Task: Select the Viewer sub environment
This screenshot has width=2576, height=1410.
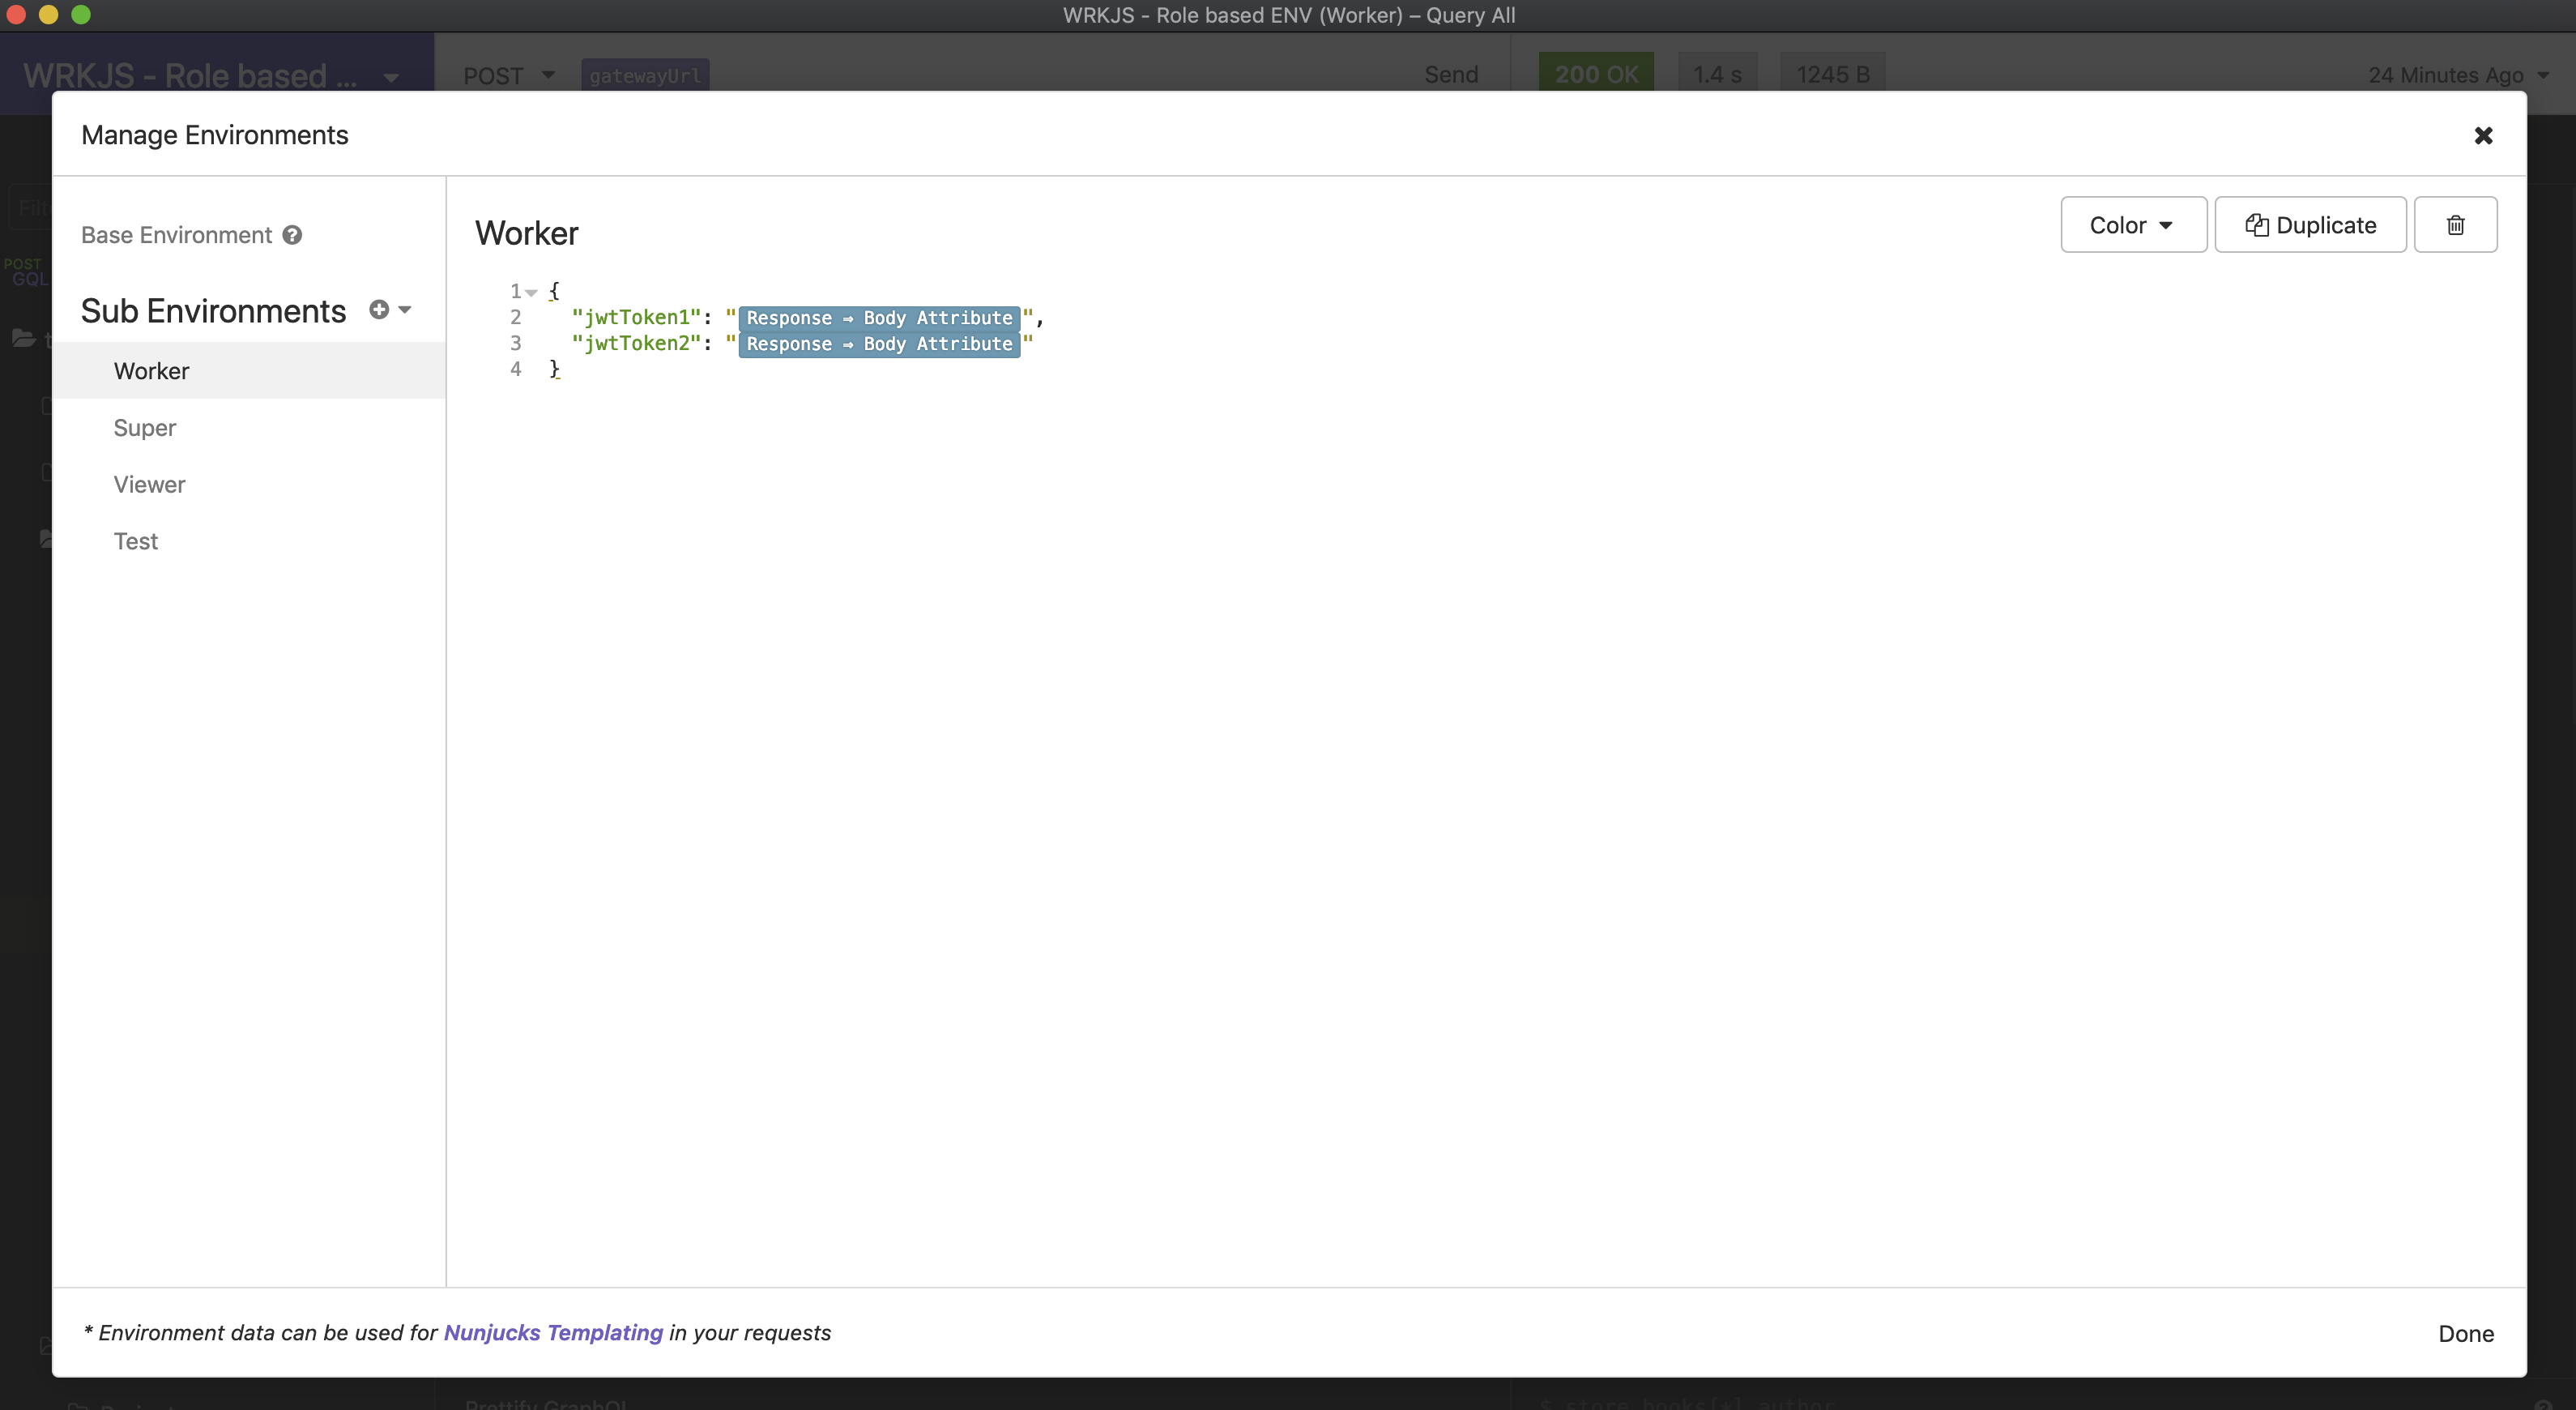Action: pos(149,485)
